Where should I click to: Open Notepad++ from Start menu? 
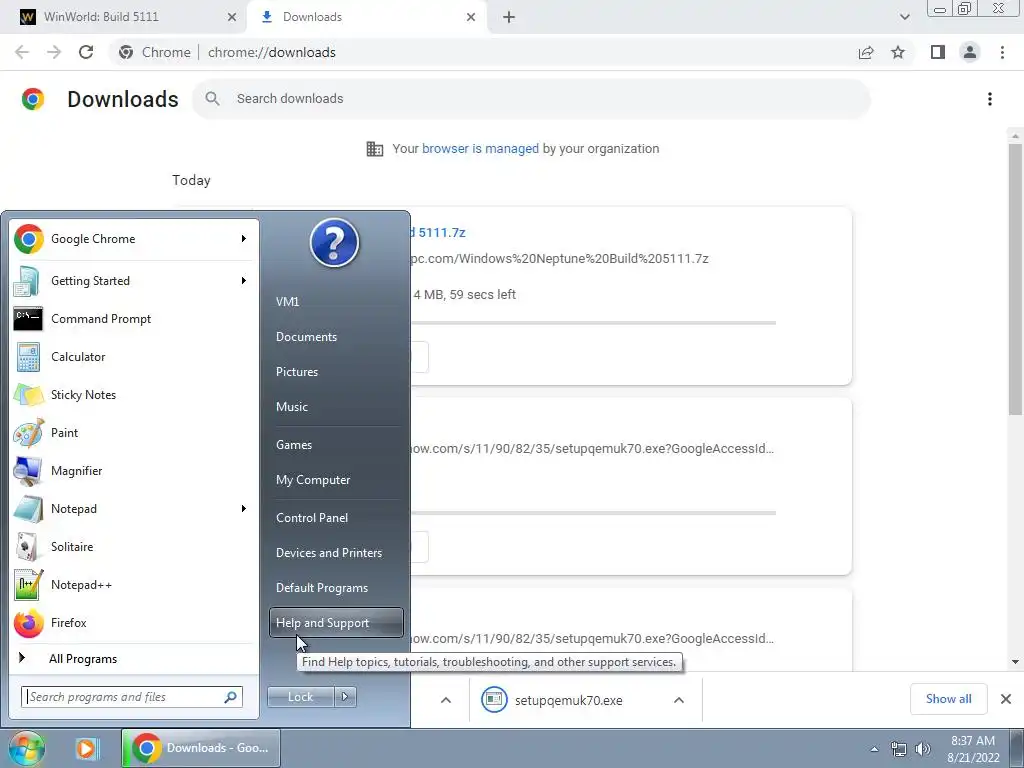point(134,584)
